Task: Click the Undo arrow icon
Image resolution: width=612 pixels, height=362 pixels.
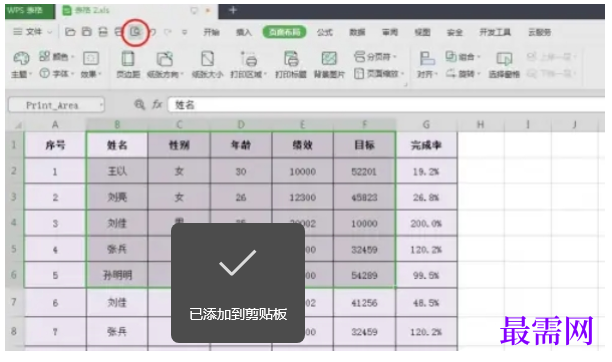Action: 153,32
